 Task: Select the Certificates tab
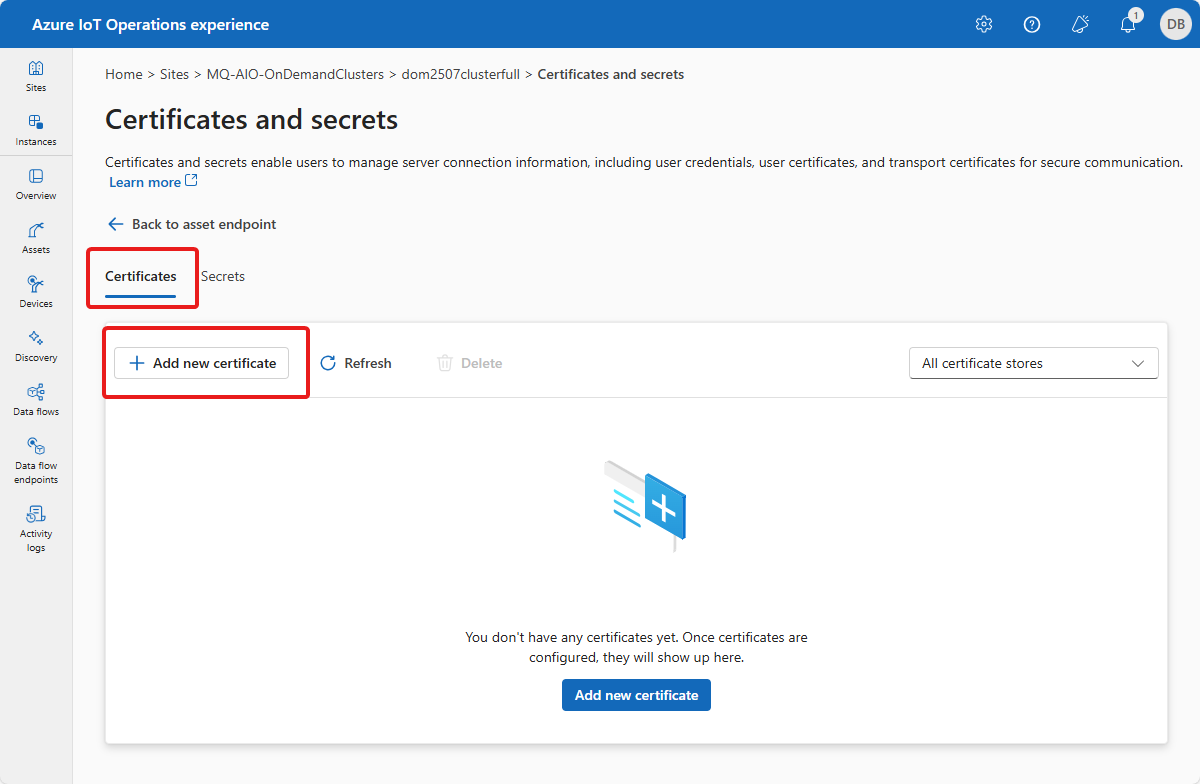(140, 276)
